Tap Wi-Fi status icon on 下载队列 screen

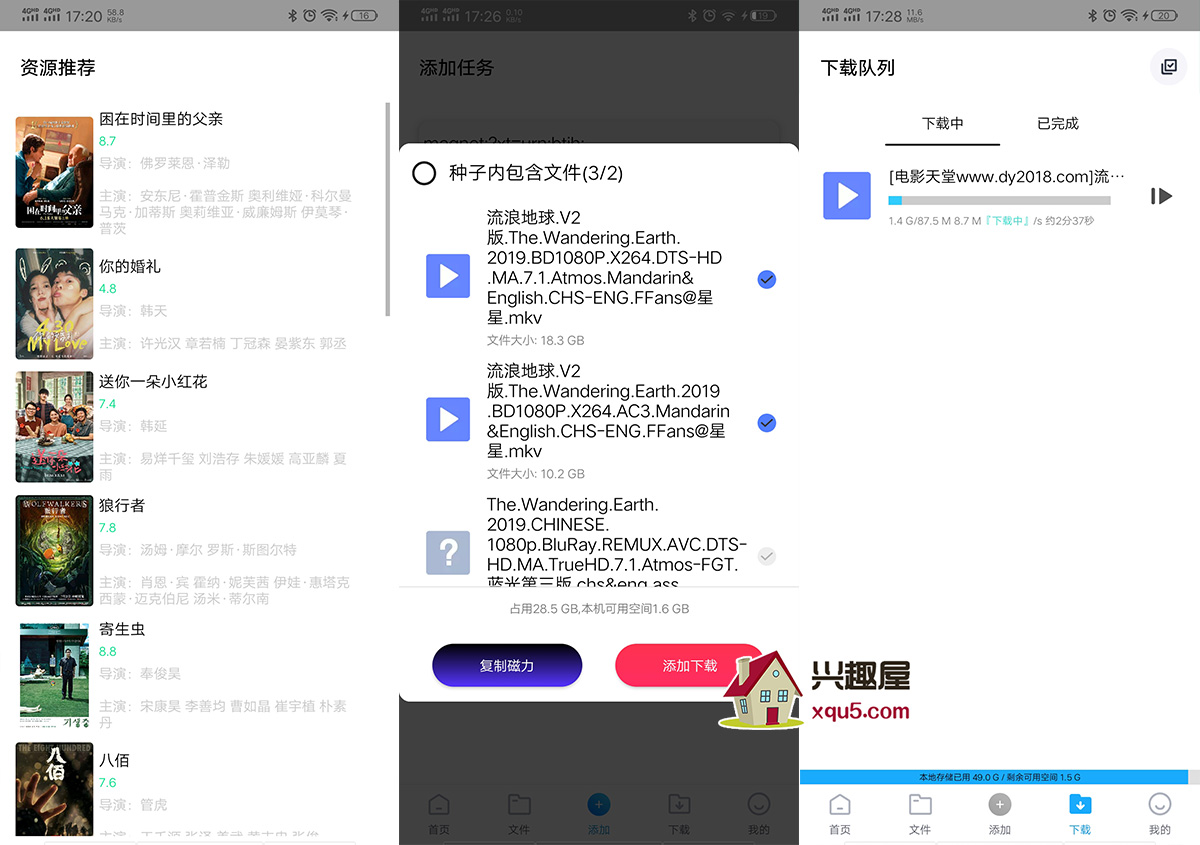(1129, 15)
